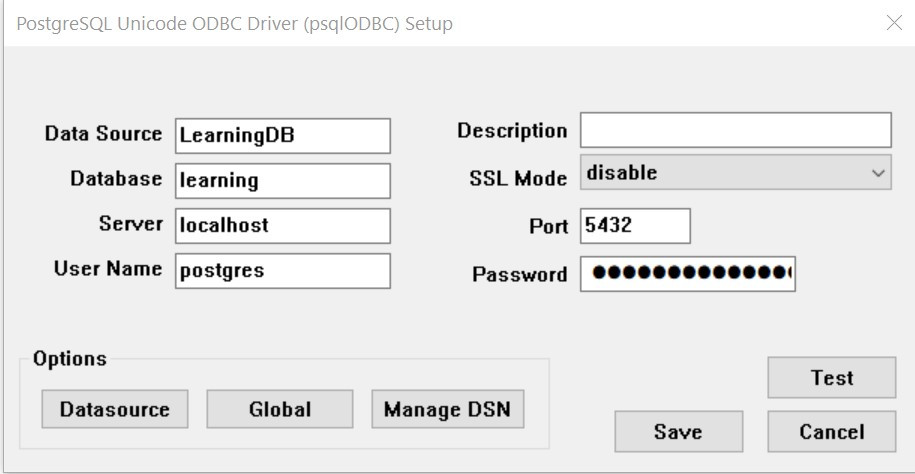
Task: Focus the masked Password field
Action: [x=687, y=273]
